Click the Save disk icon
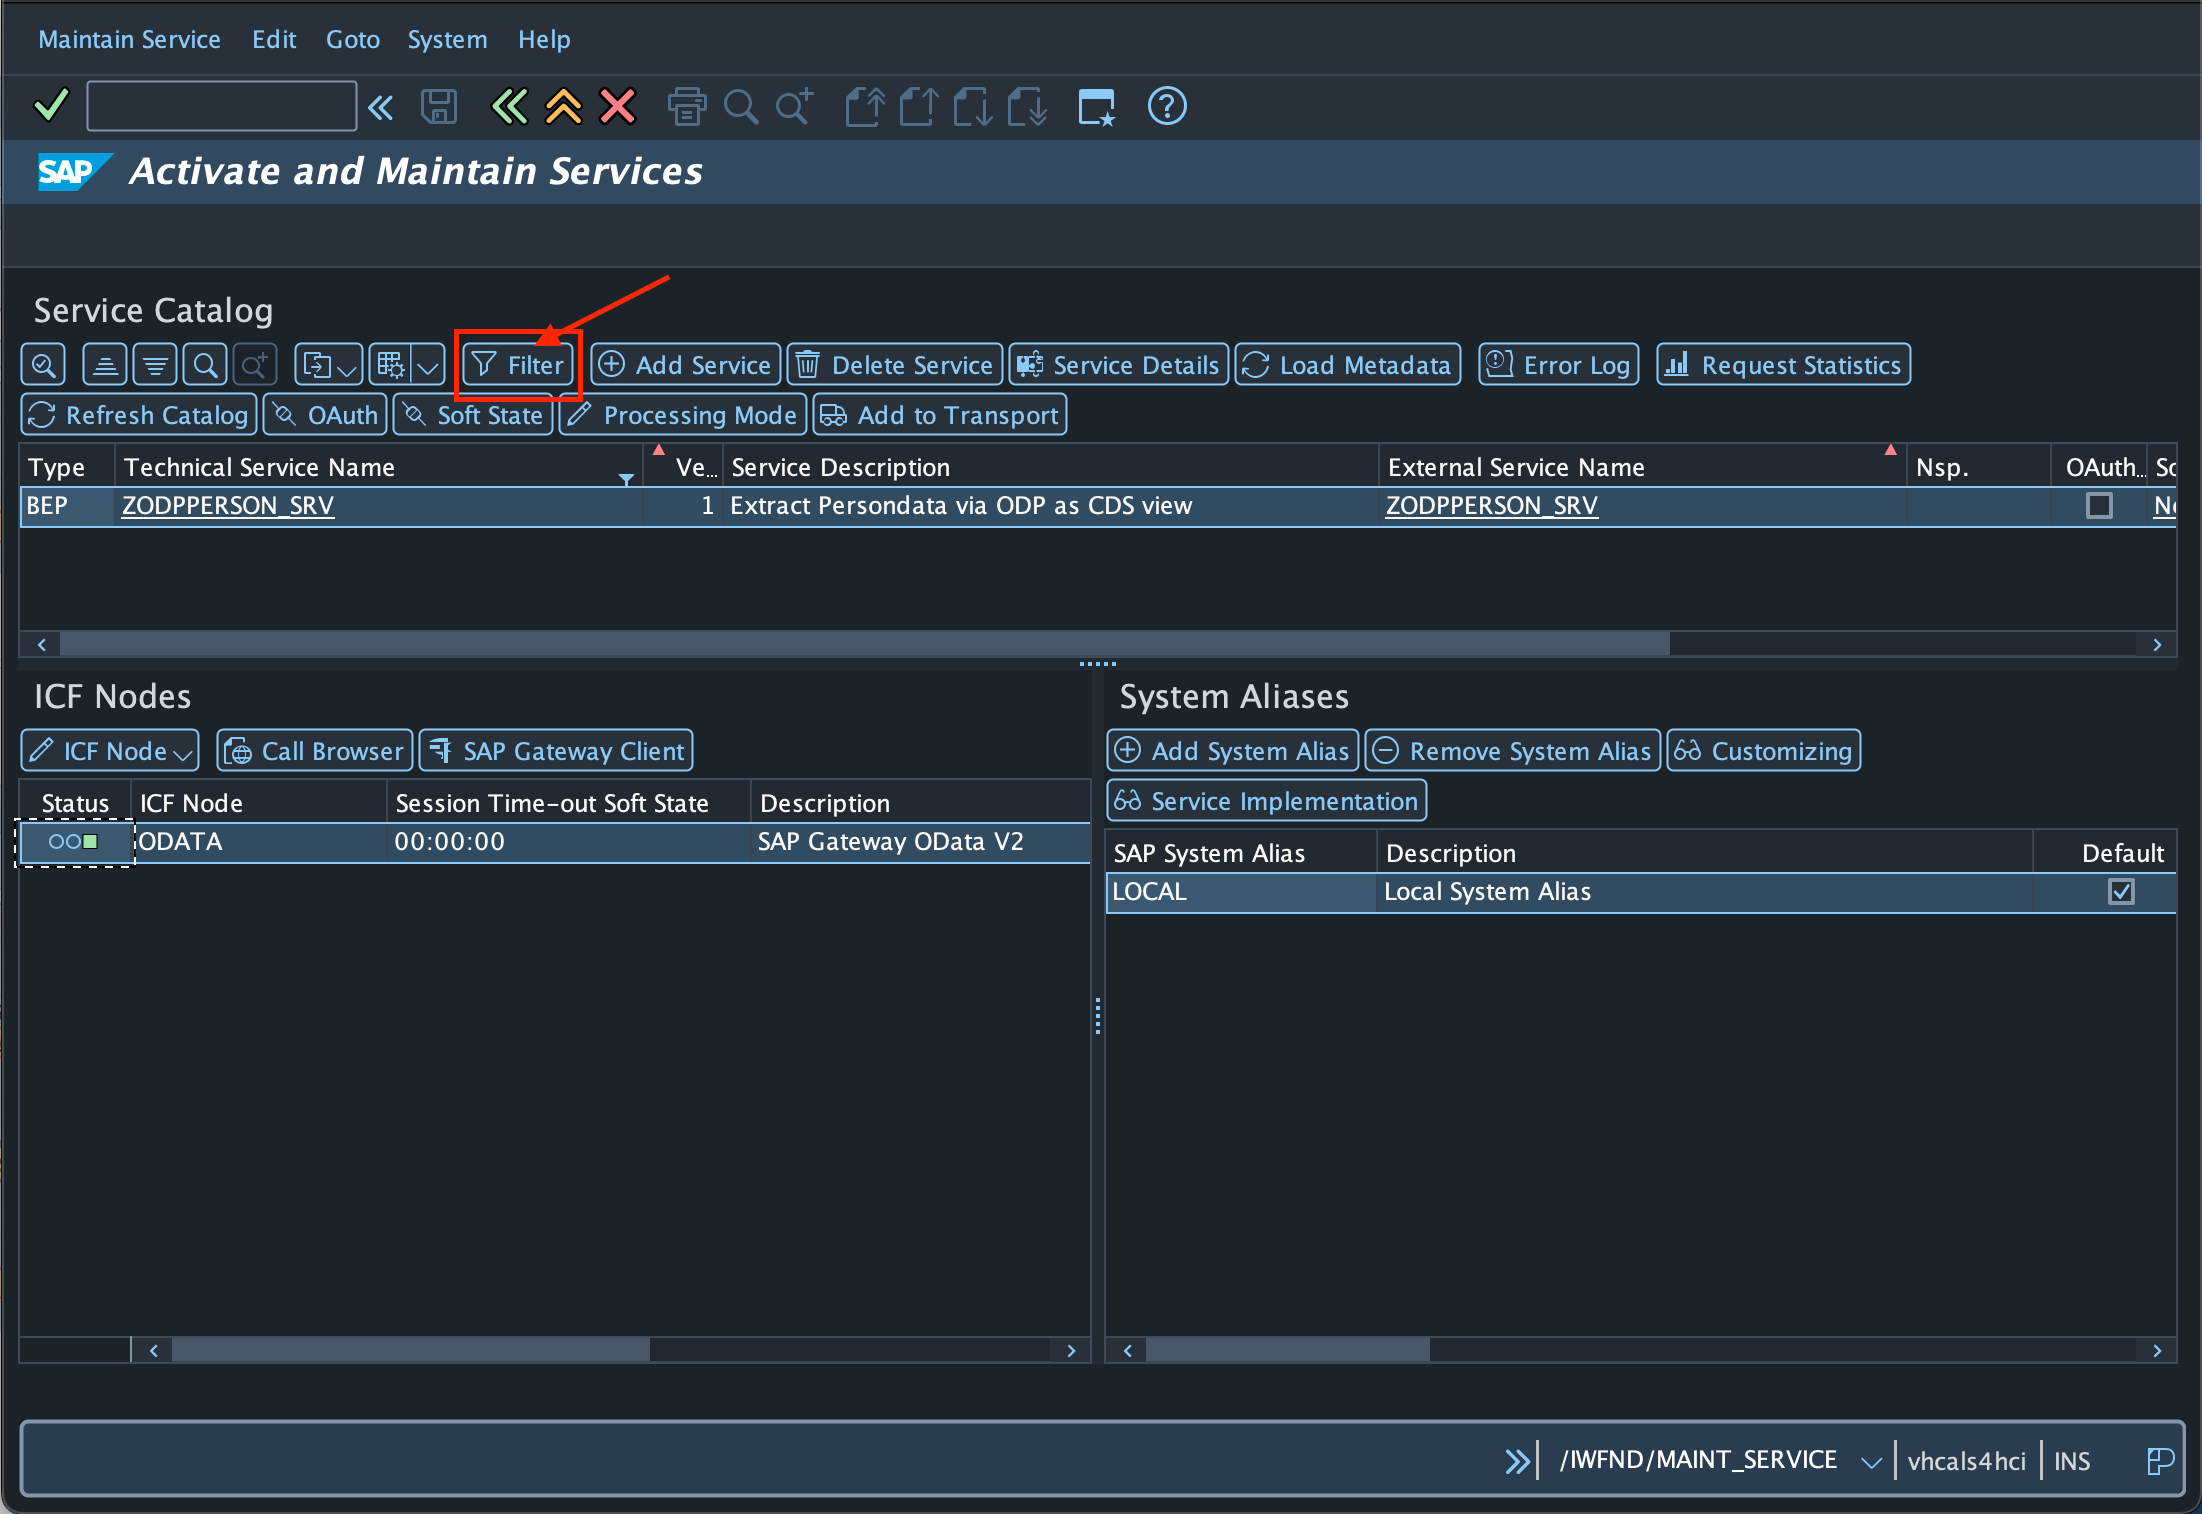This screenshot has width=2202, height=1514. [438, 106]
